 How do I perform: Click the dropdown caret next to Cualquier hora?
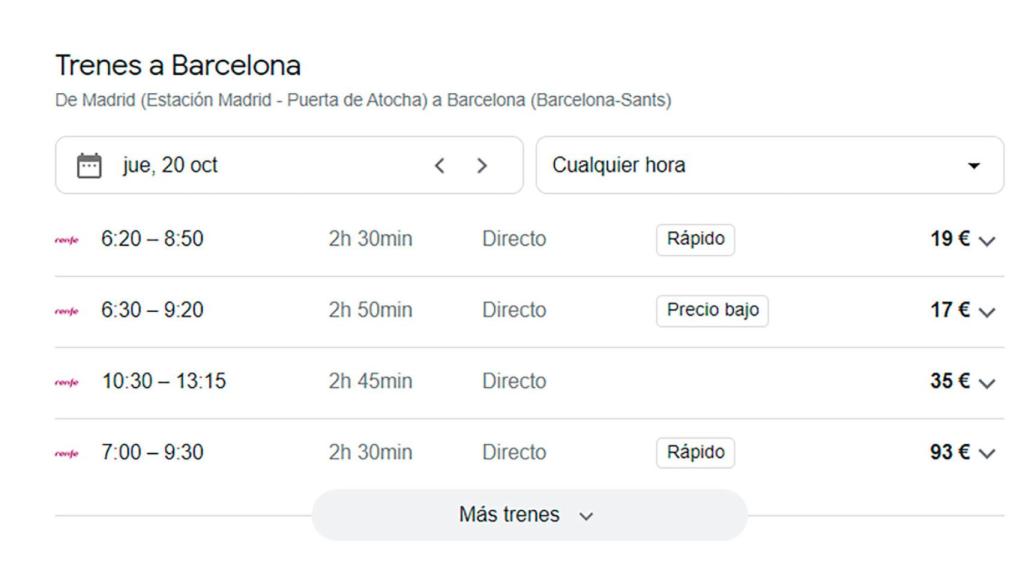coord(974,165)
